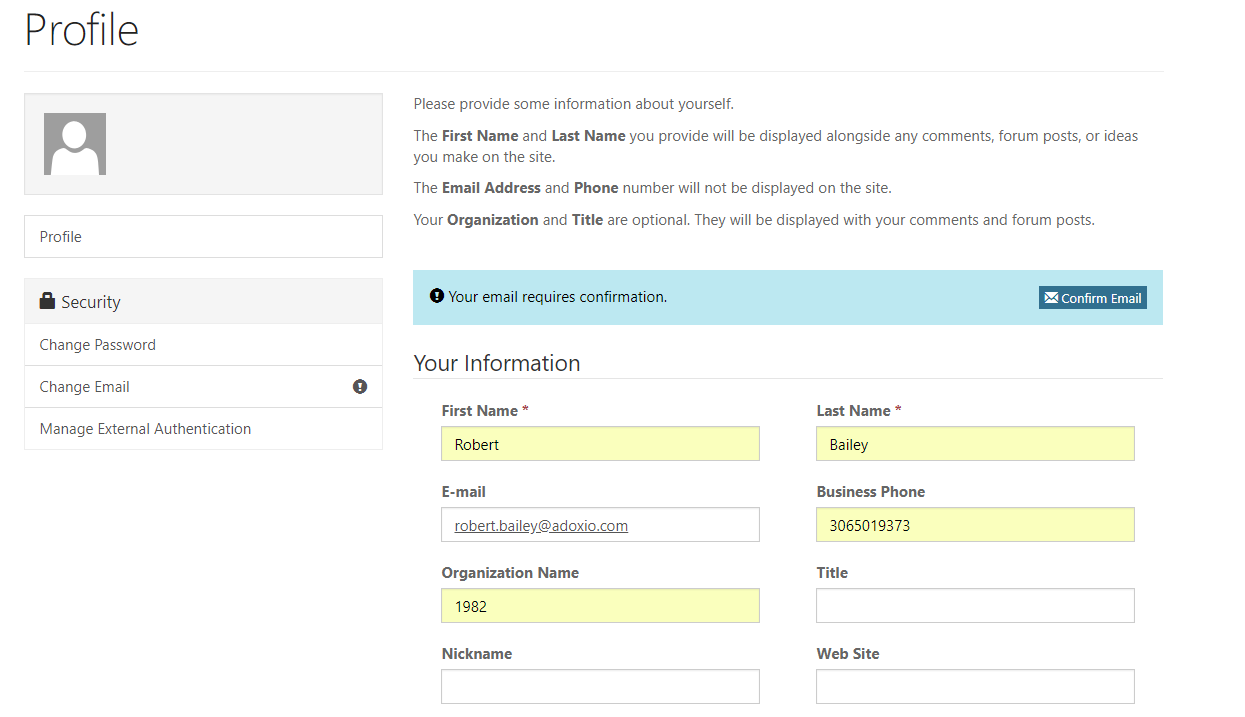Click the E-mail address field
The width and height of the screenshot is (1245, 717).
tap(600, 525)
